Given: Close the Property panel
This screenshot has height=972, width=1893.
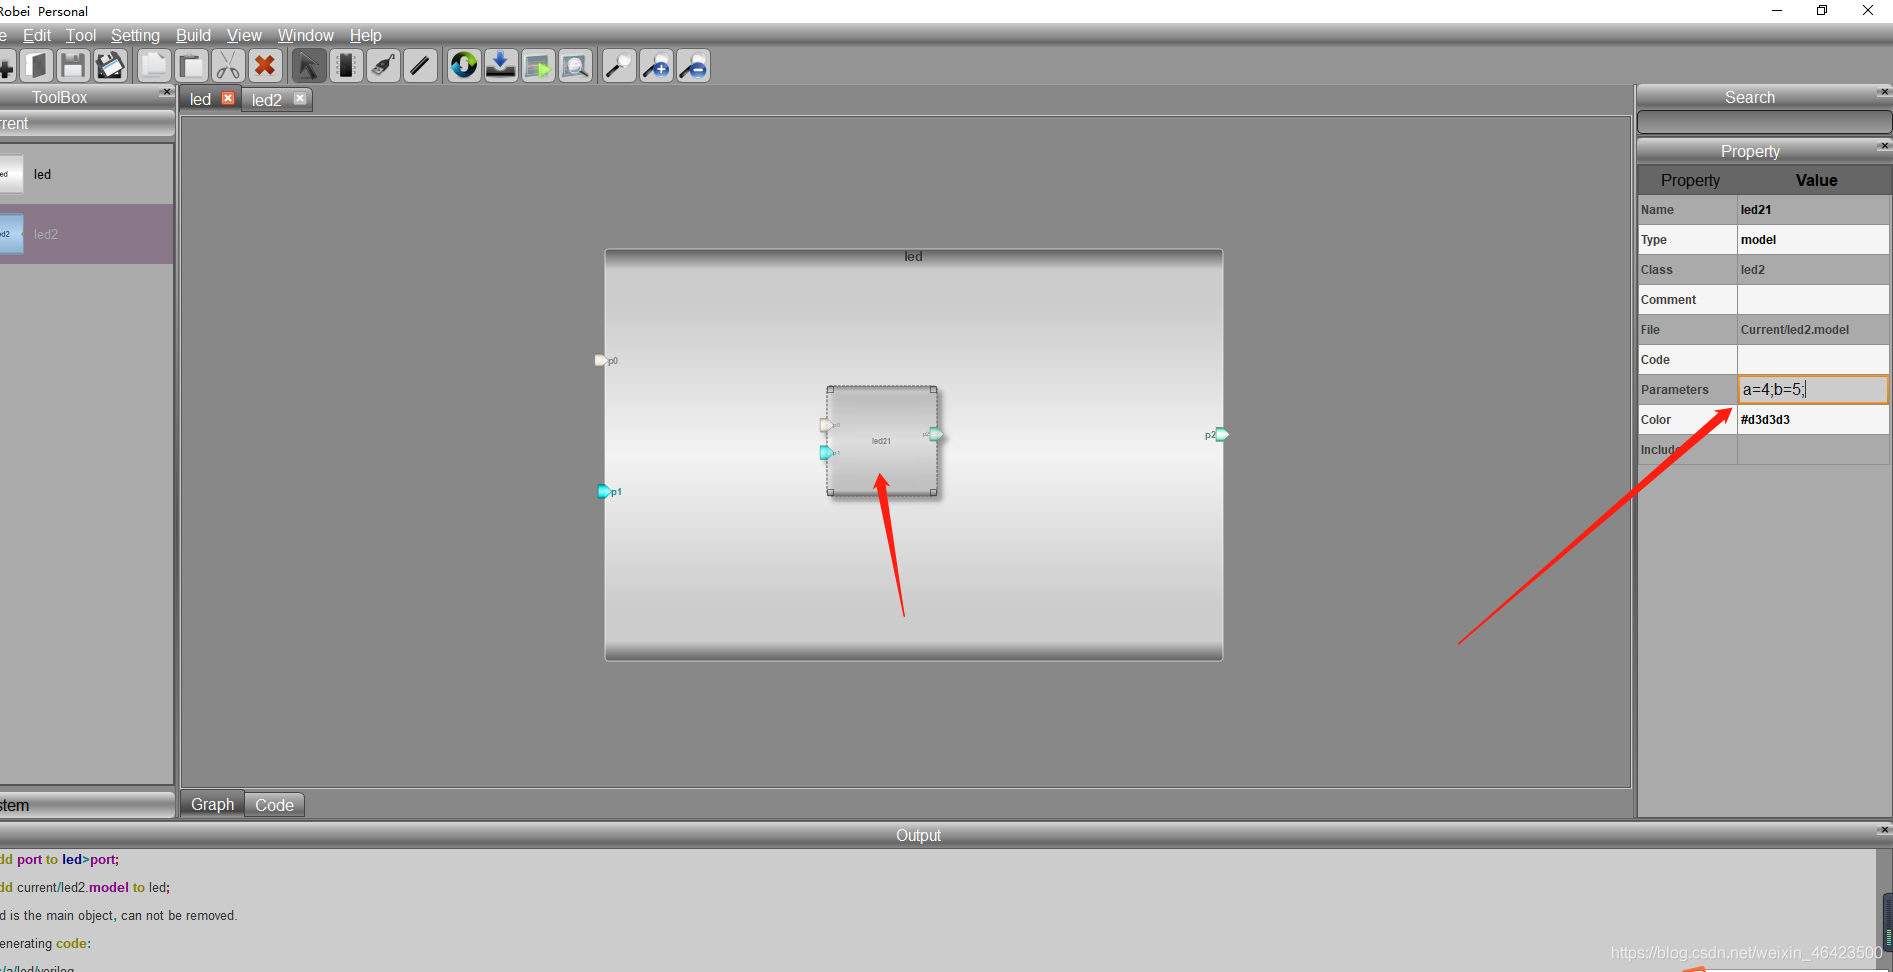Looking at the screenshot, I should (x=1884, y=146).
